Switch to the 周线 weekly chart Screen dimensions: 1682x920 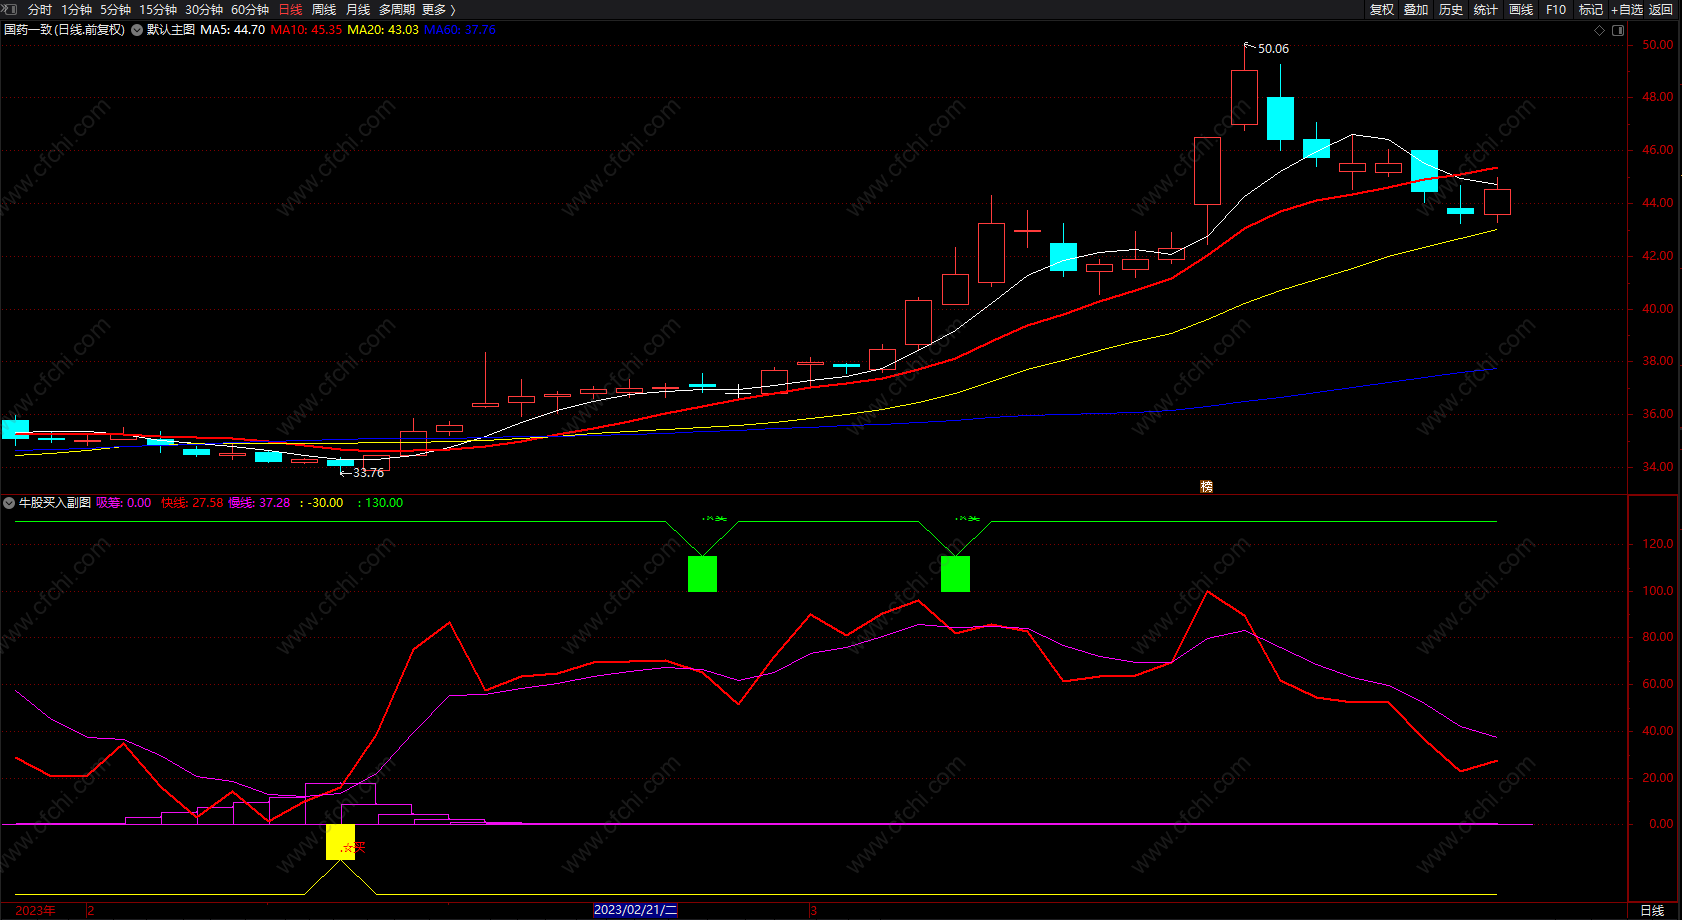324,9
